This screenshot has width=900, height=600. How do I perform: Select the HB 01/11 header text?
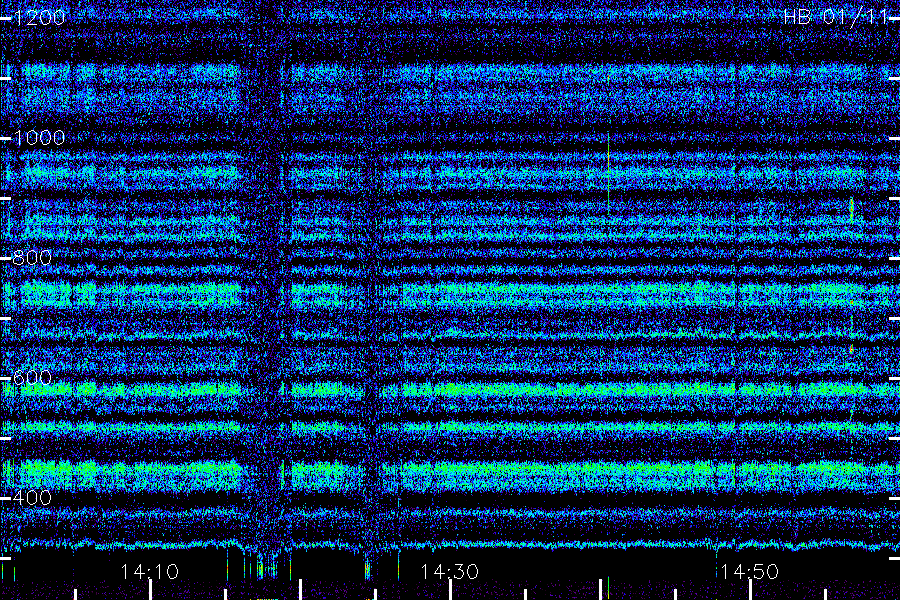pos(836,17)
